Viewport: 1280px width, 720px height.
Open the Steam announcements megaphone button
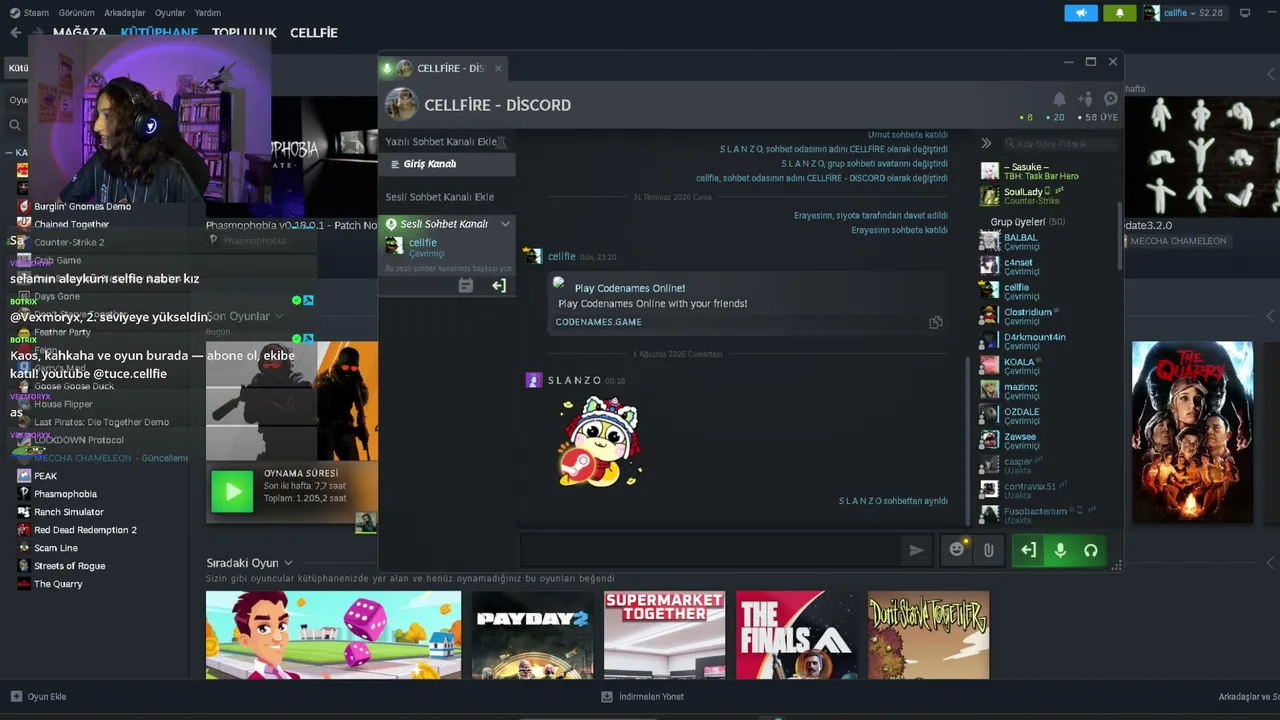[1081, 13]
